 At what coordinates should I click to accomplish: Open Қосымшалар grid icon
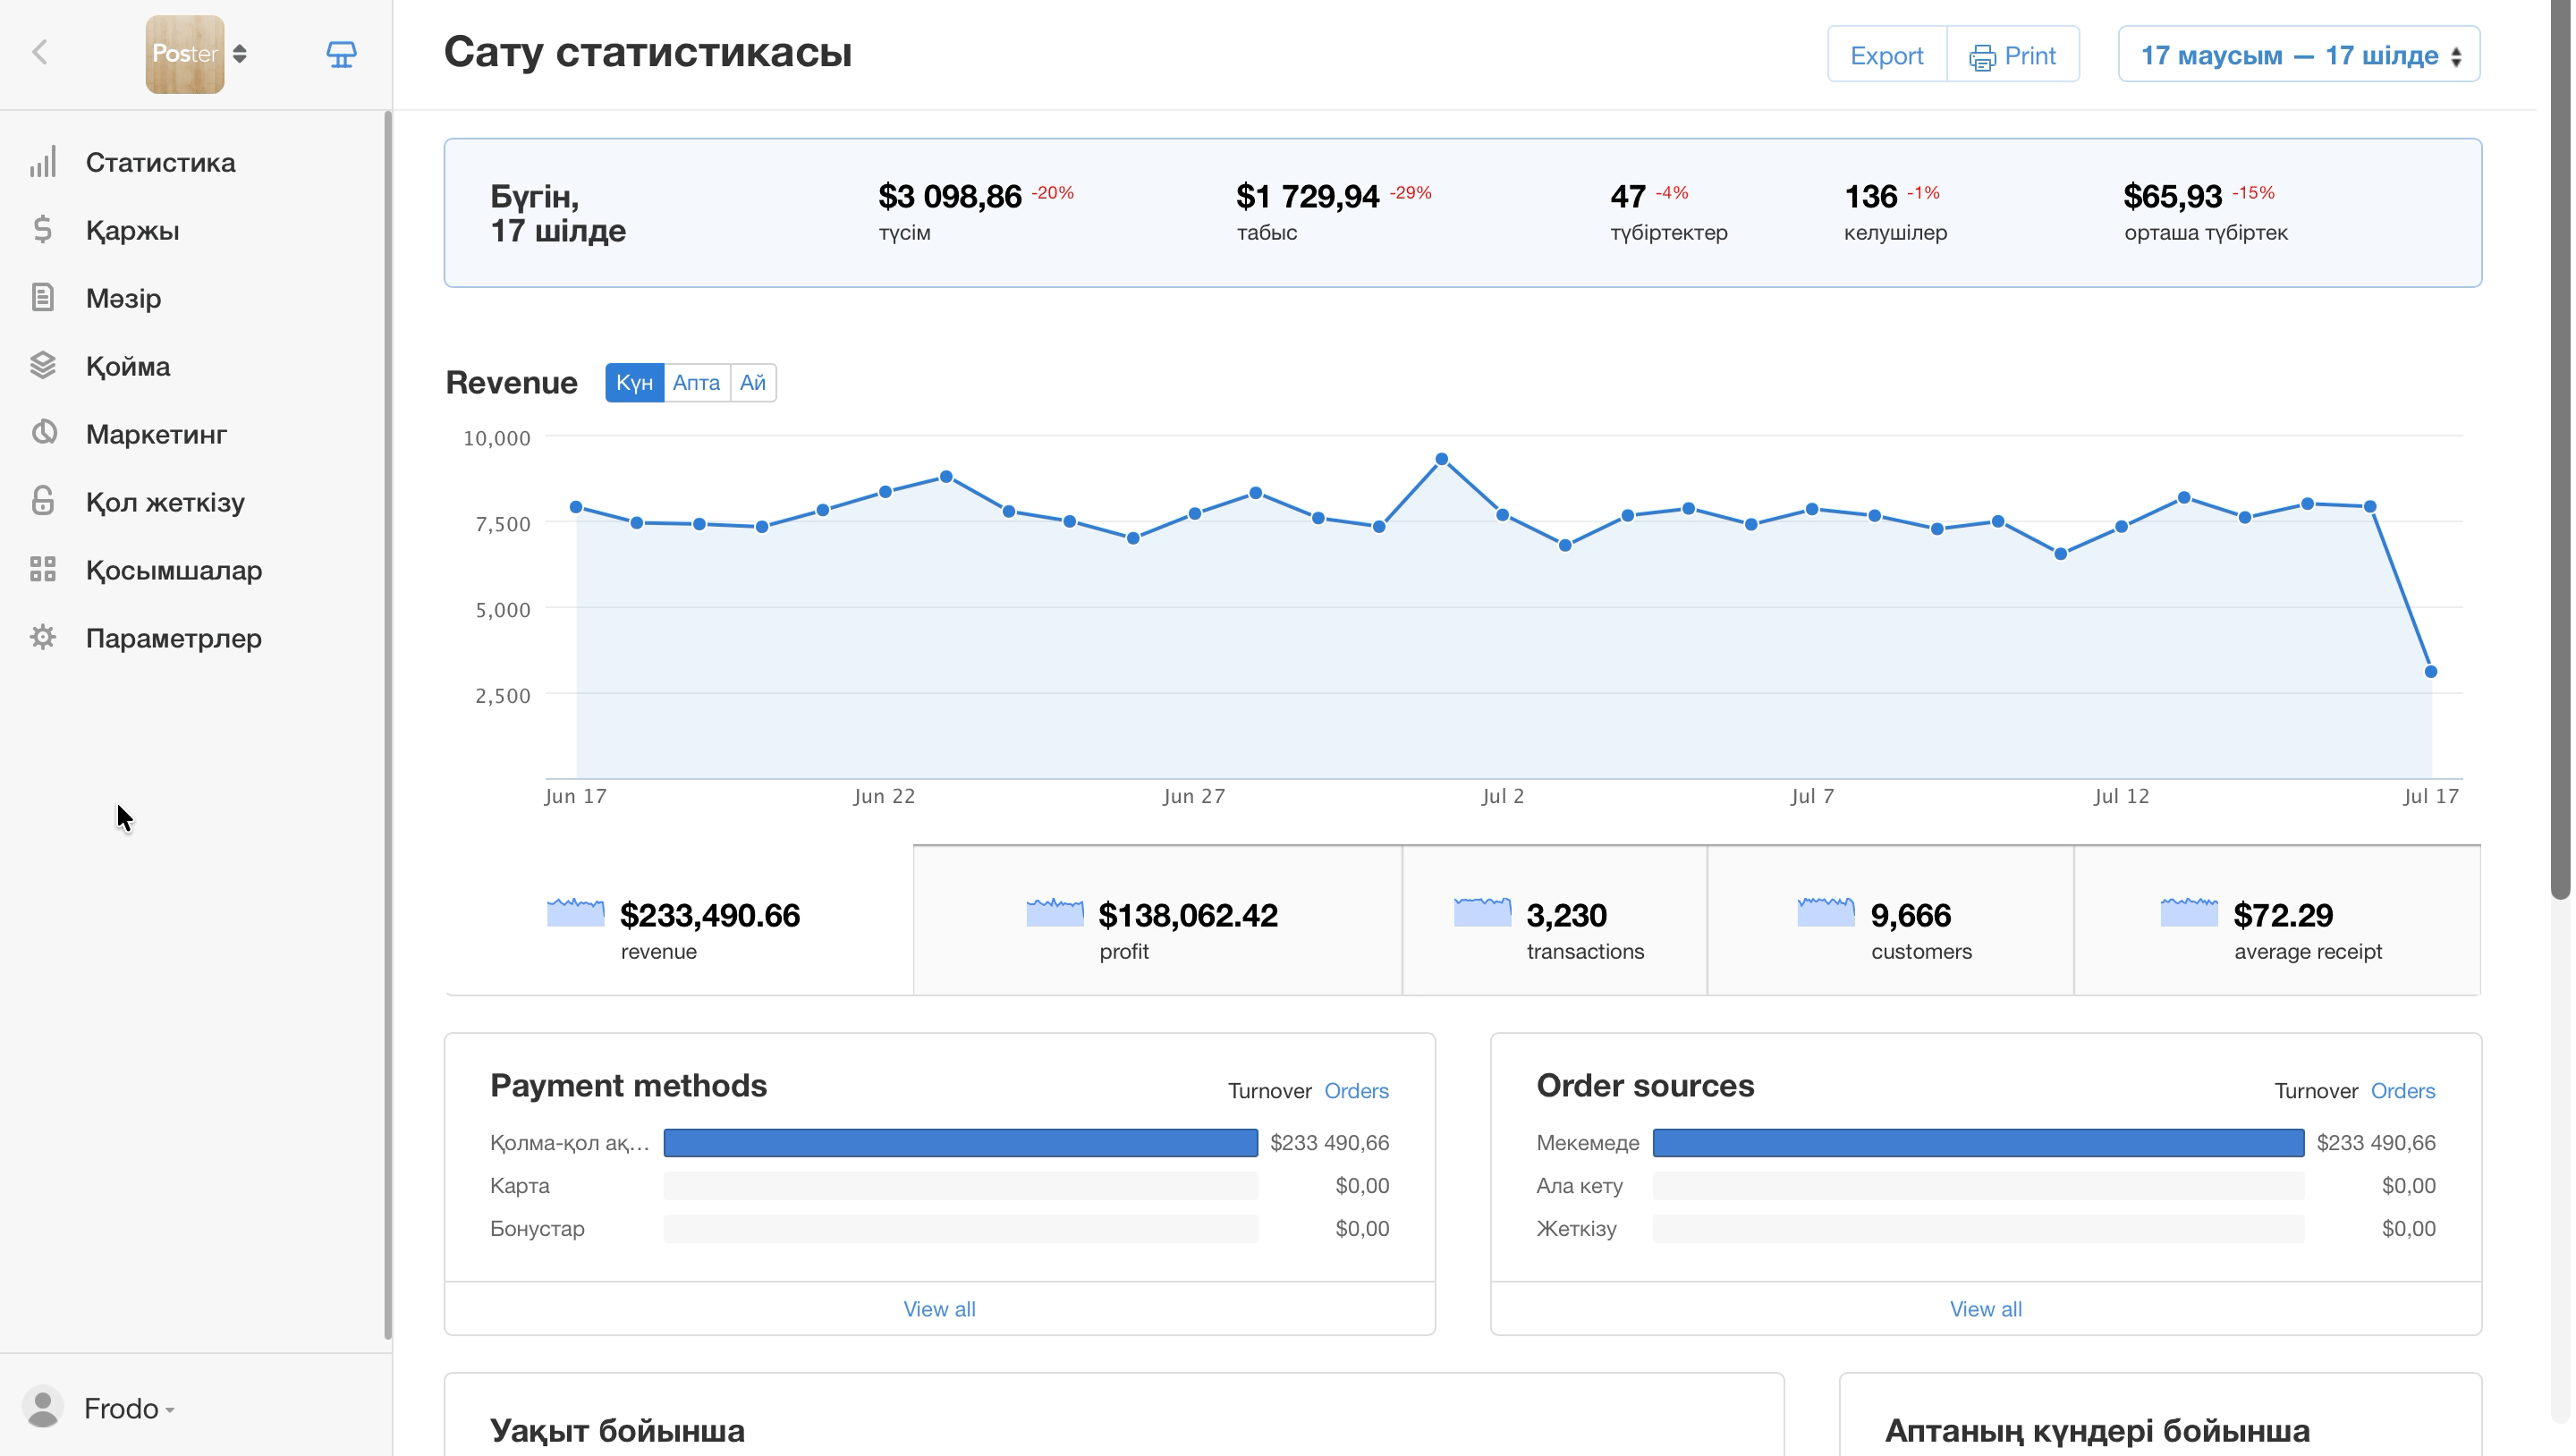click(43, 570)
